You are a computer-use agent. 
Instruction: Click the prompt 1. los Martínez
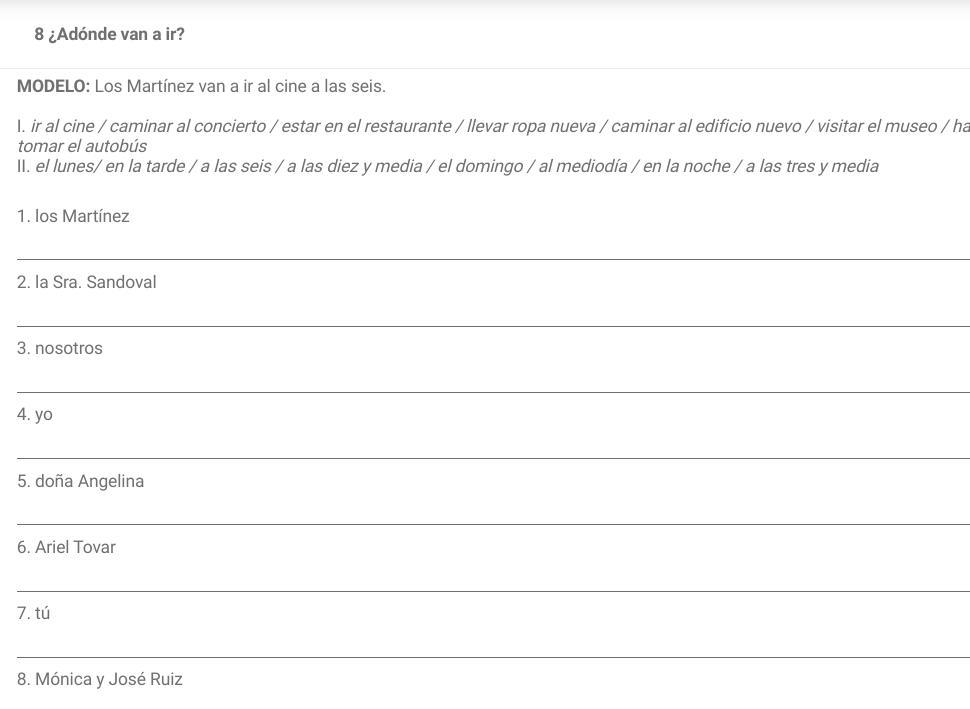coord(73,216)
